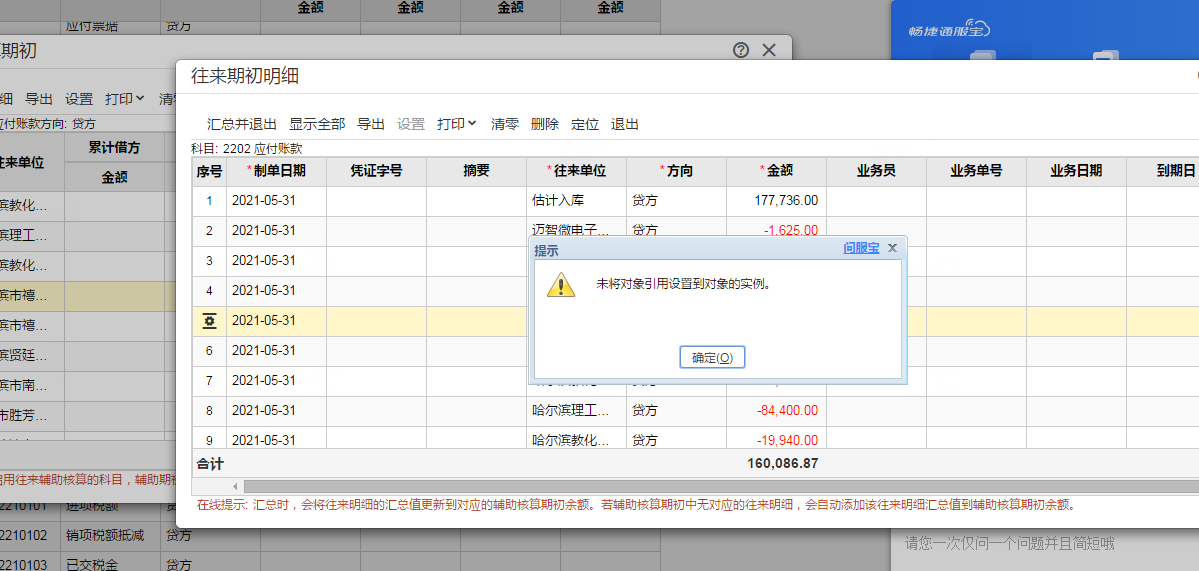Click the 制单日期 column header
Screen dimensions: 1199x571
[276, 171]
